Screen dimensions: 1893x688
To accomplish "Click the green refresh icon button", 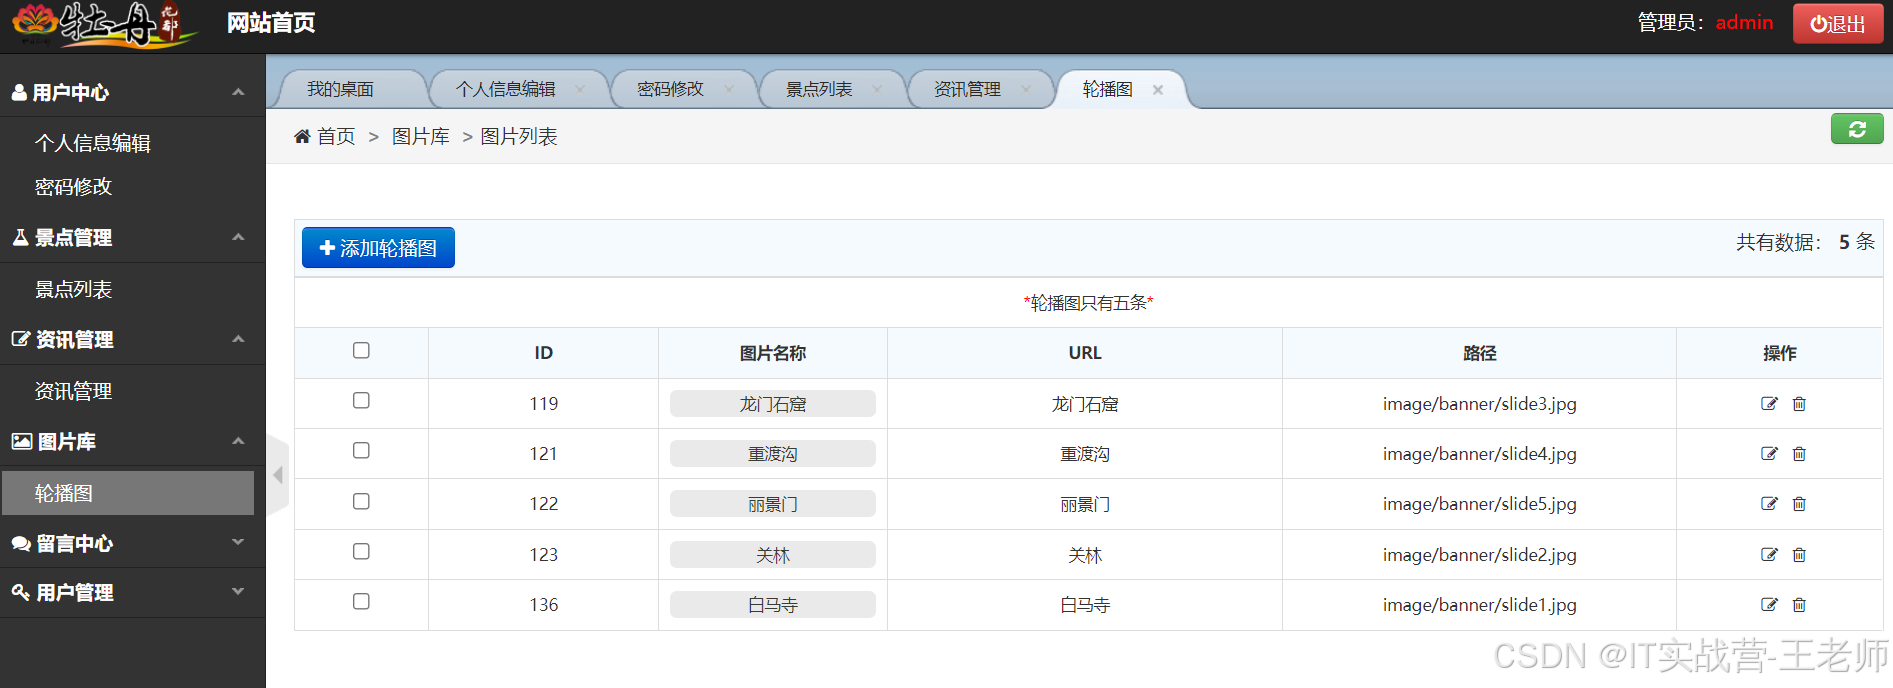I will (x=1857, y=129).
